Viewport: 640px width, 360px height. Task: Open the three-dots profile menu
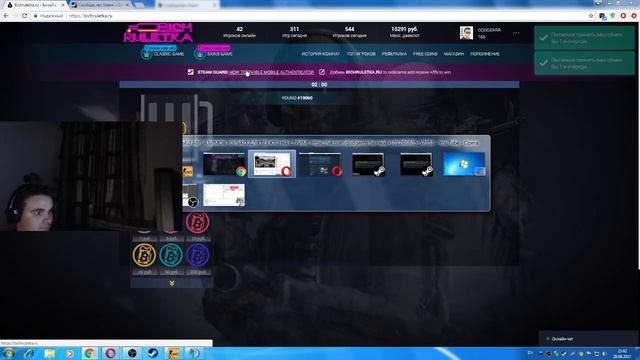point(516,33)
